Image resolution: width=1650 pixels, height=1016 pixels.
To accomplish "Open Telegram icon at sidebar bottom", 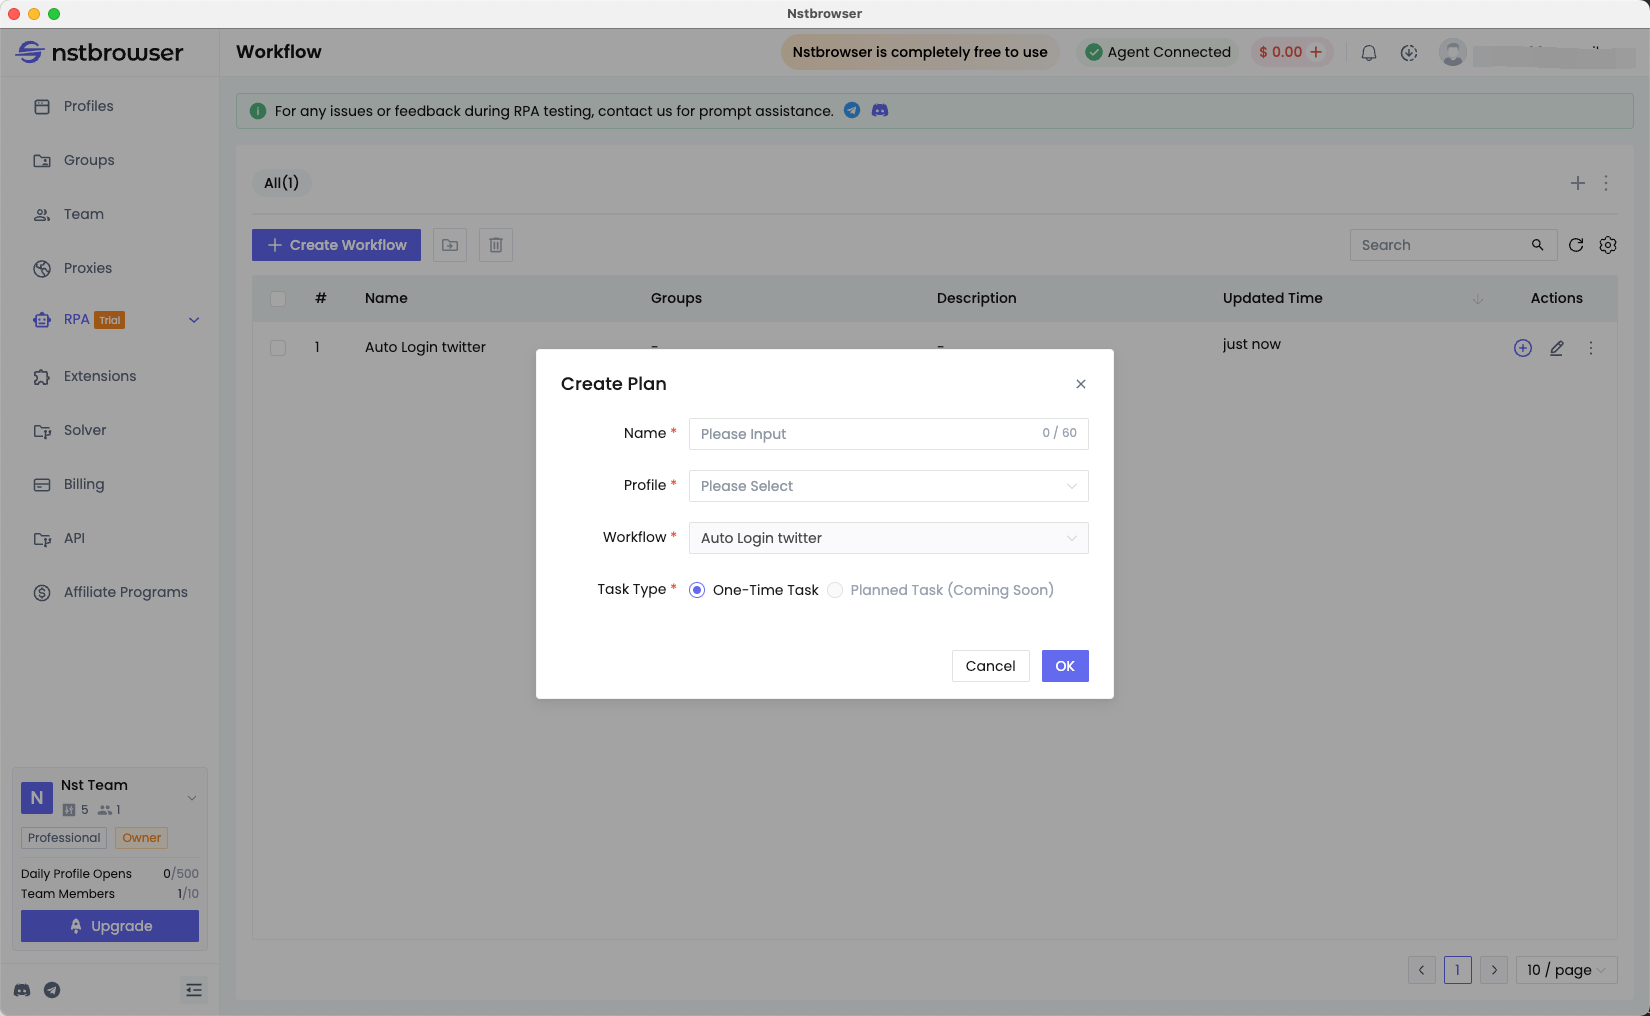I will 52,990.
